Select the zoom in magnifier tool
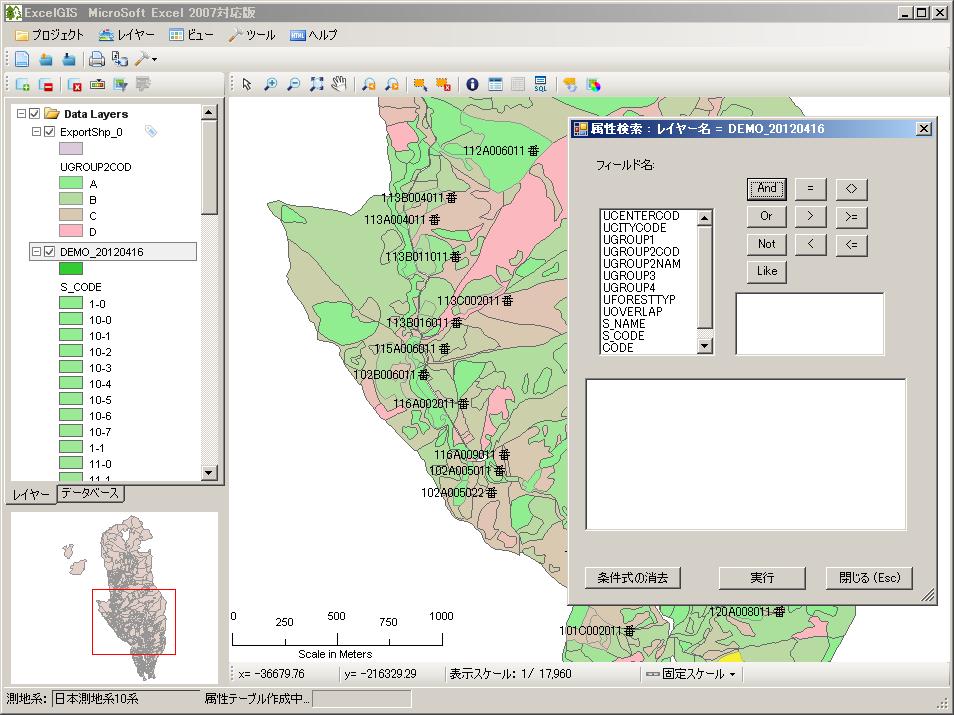This screenshot has height=715, width=954. point(270,85)
